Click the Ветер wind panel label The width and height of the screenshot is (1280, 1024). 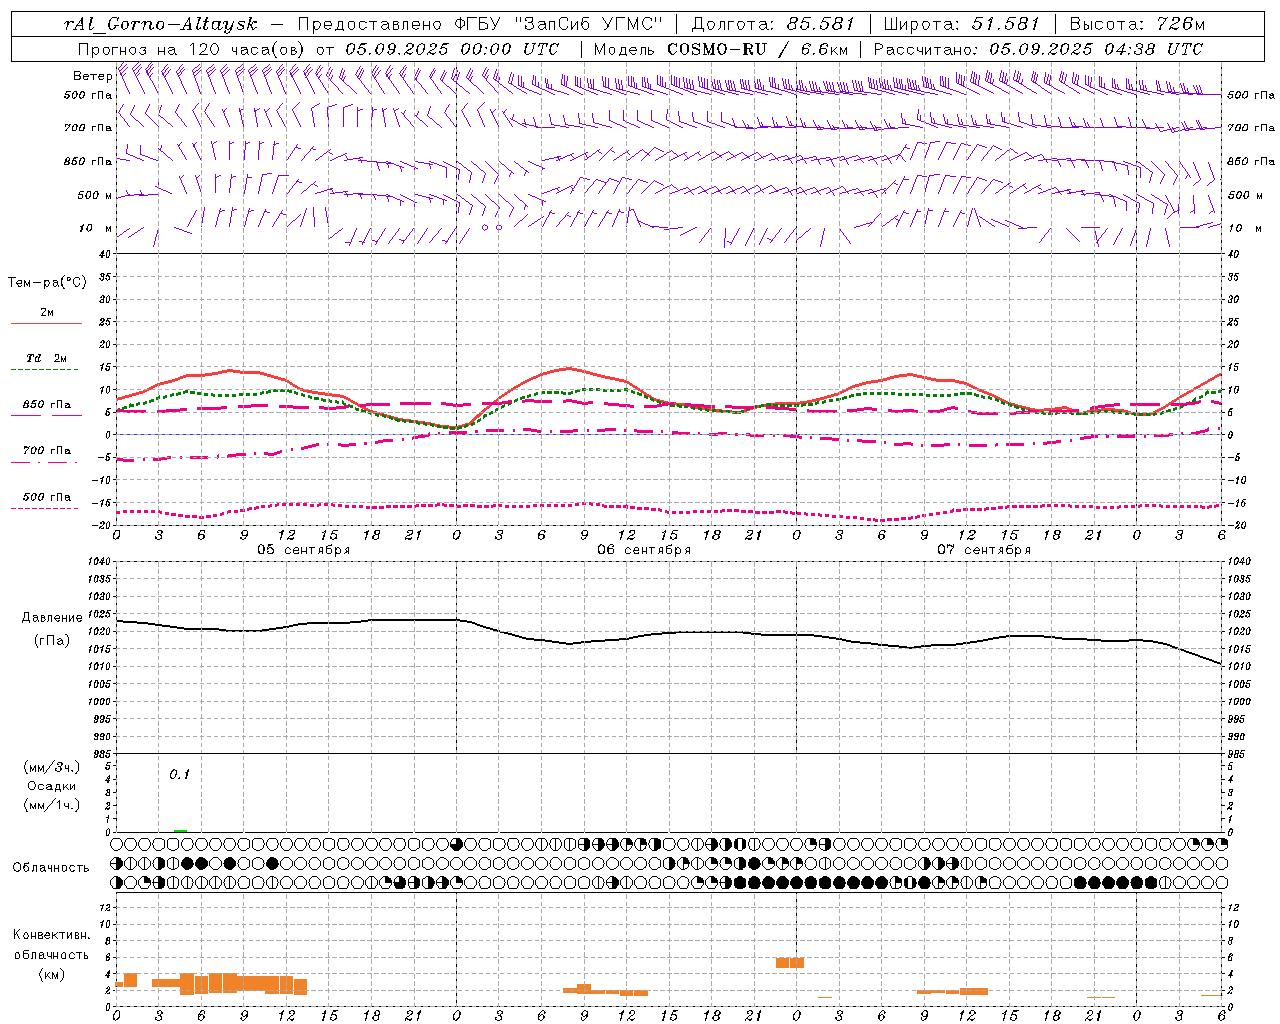[x=93, y=76]
